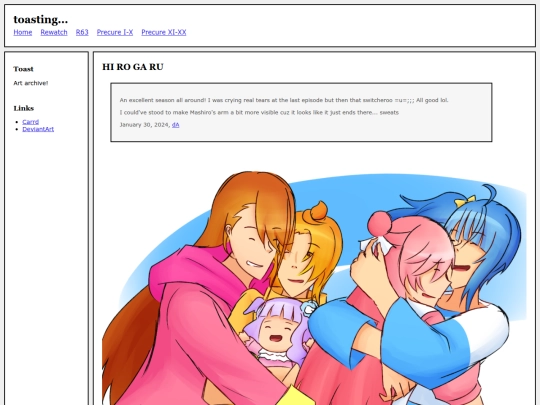Select the Precure I-X link
The image size is (540, 405).
(x=115, y=32)
